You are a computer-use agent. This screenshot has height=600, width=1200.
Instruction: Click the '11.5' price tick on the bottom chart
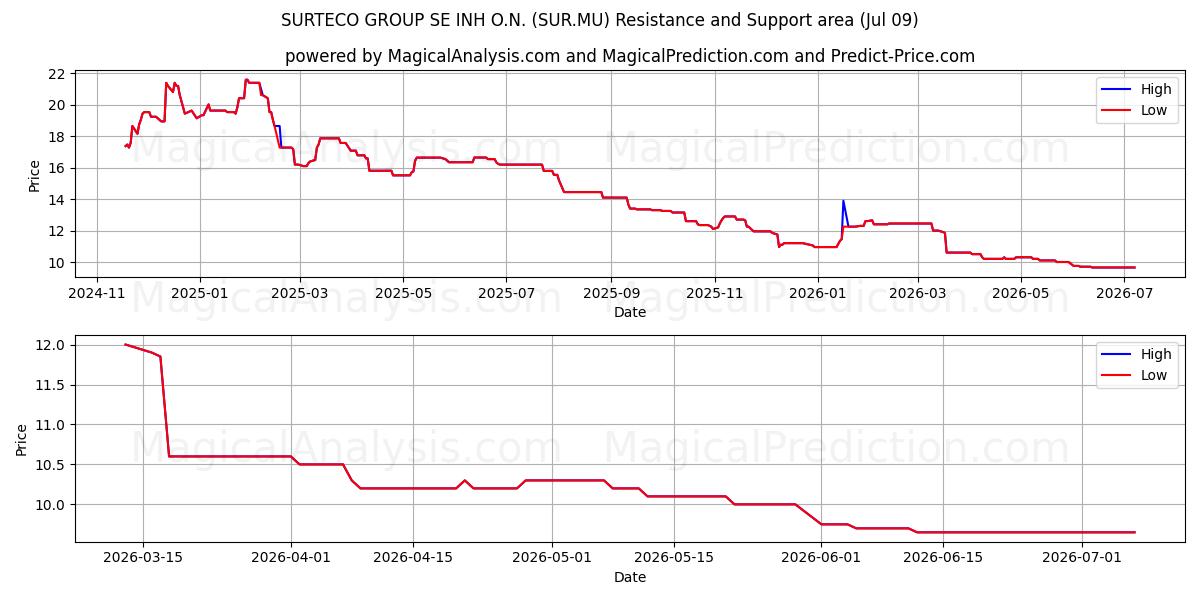(52, 385)
